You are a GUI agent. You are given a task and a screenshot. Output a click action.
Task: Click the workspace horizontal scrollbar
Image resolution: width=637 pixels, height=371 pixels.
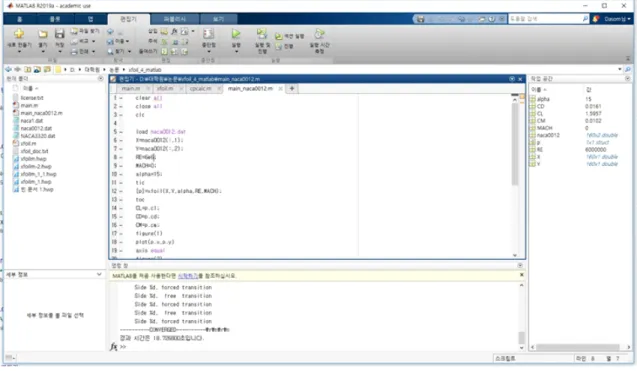(578, 347)
